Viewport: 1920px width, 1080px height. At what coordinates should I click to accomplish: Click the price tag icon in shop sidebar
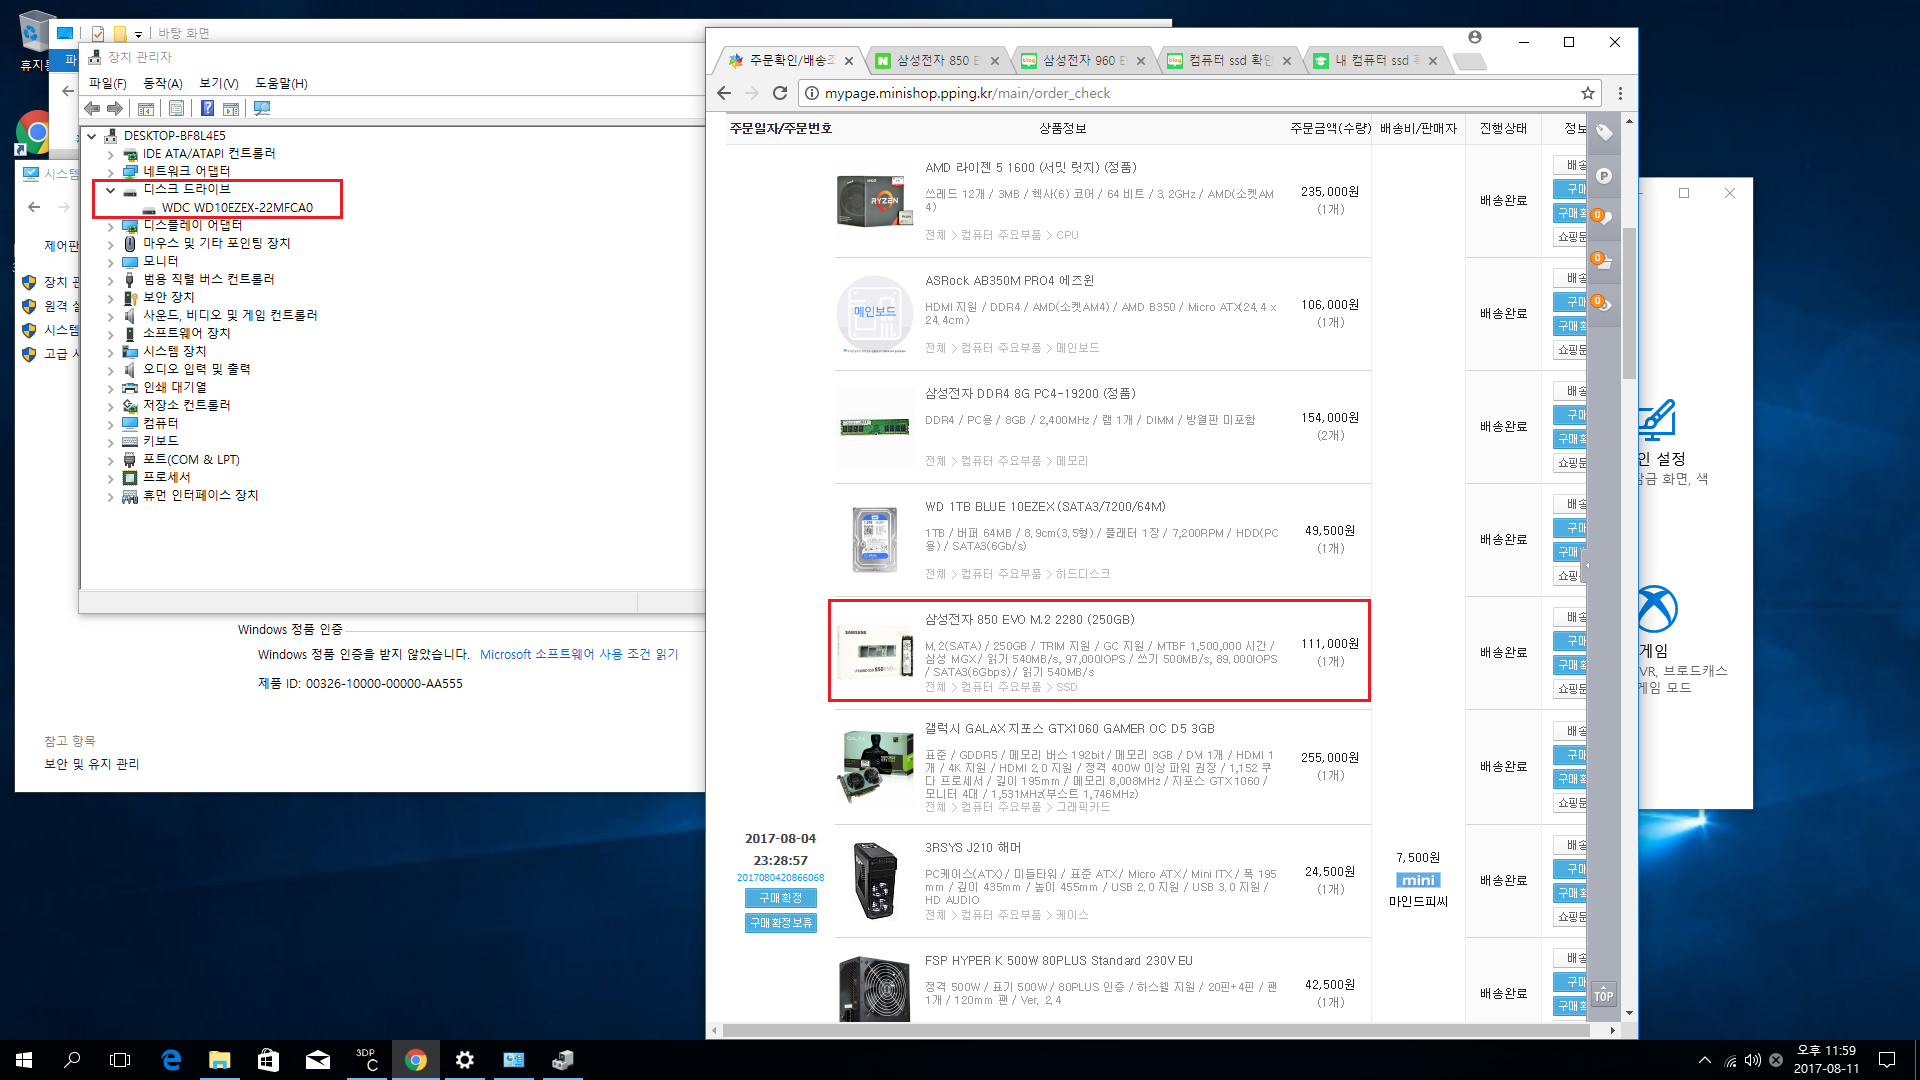coord(1604,133)
